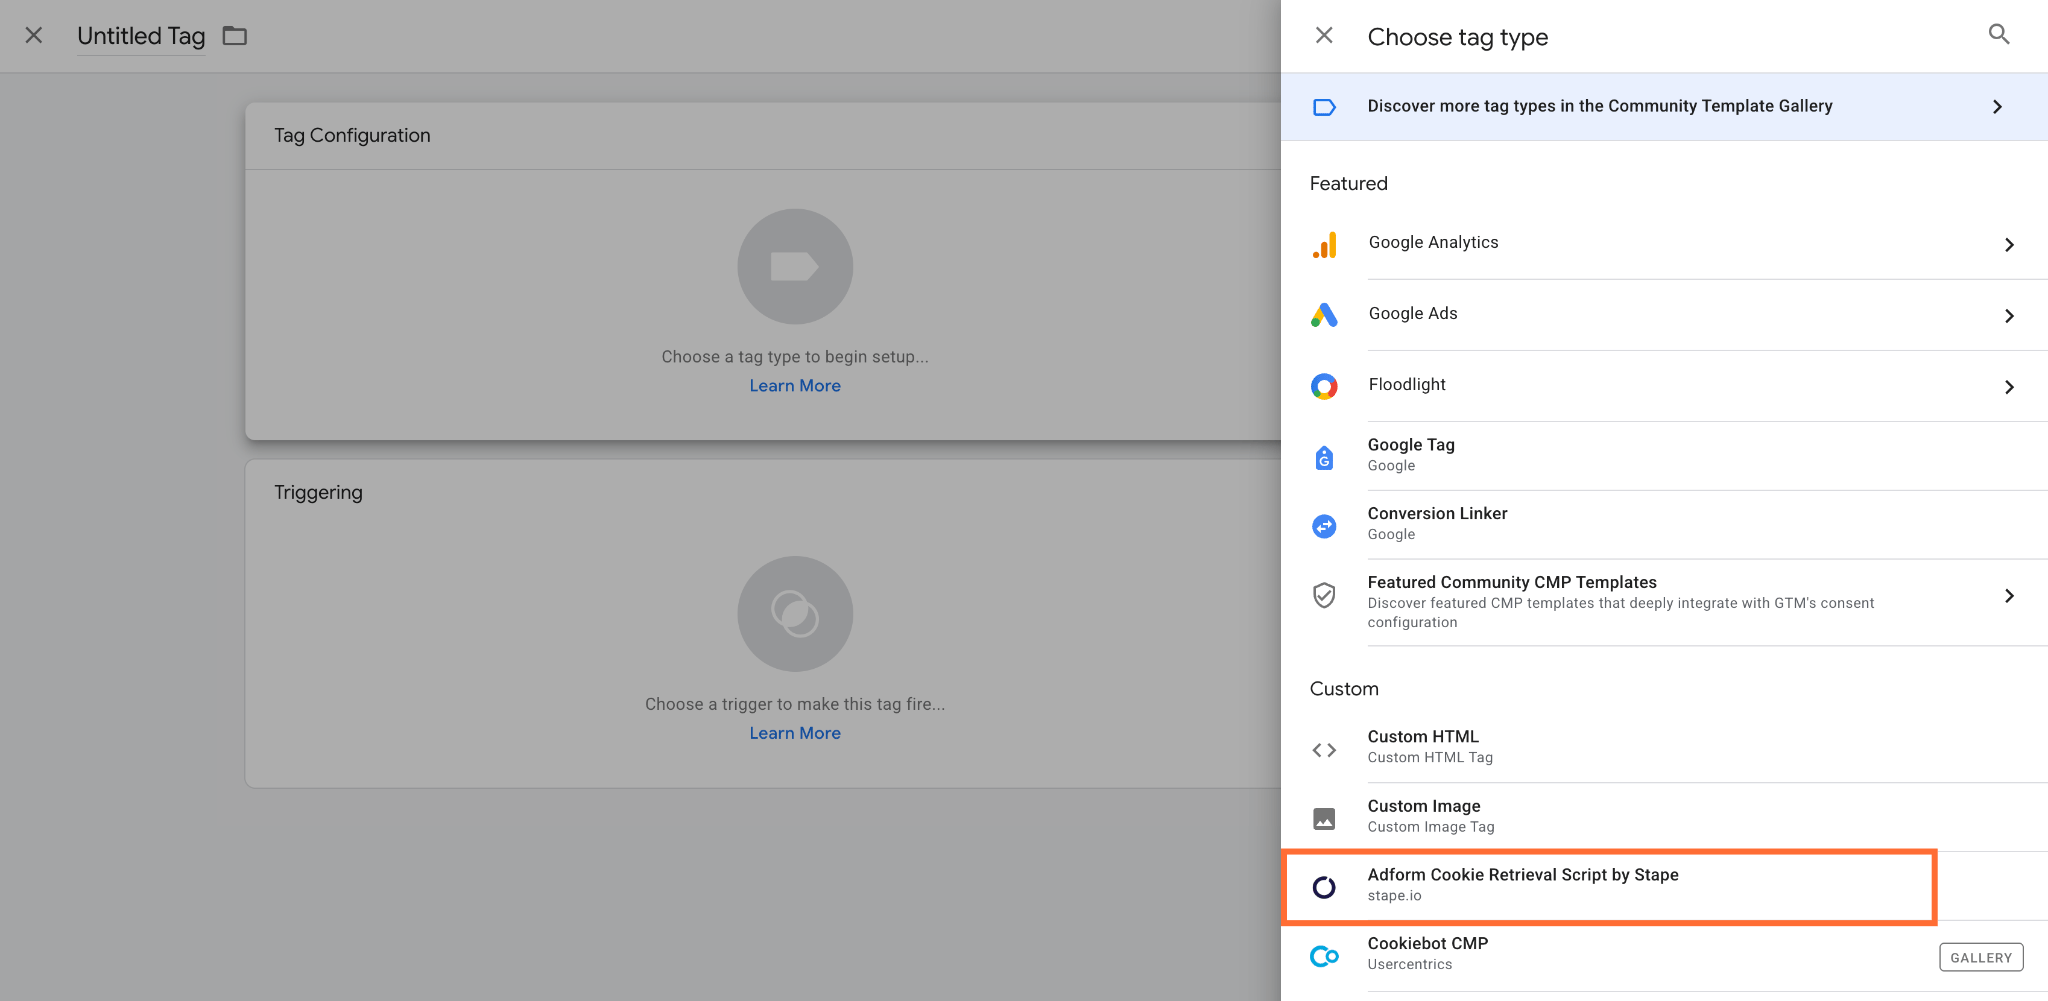
Task: Rename the Untitled Tag title
Action: tap(141, 36)
